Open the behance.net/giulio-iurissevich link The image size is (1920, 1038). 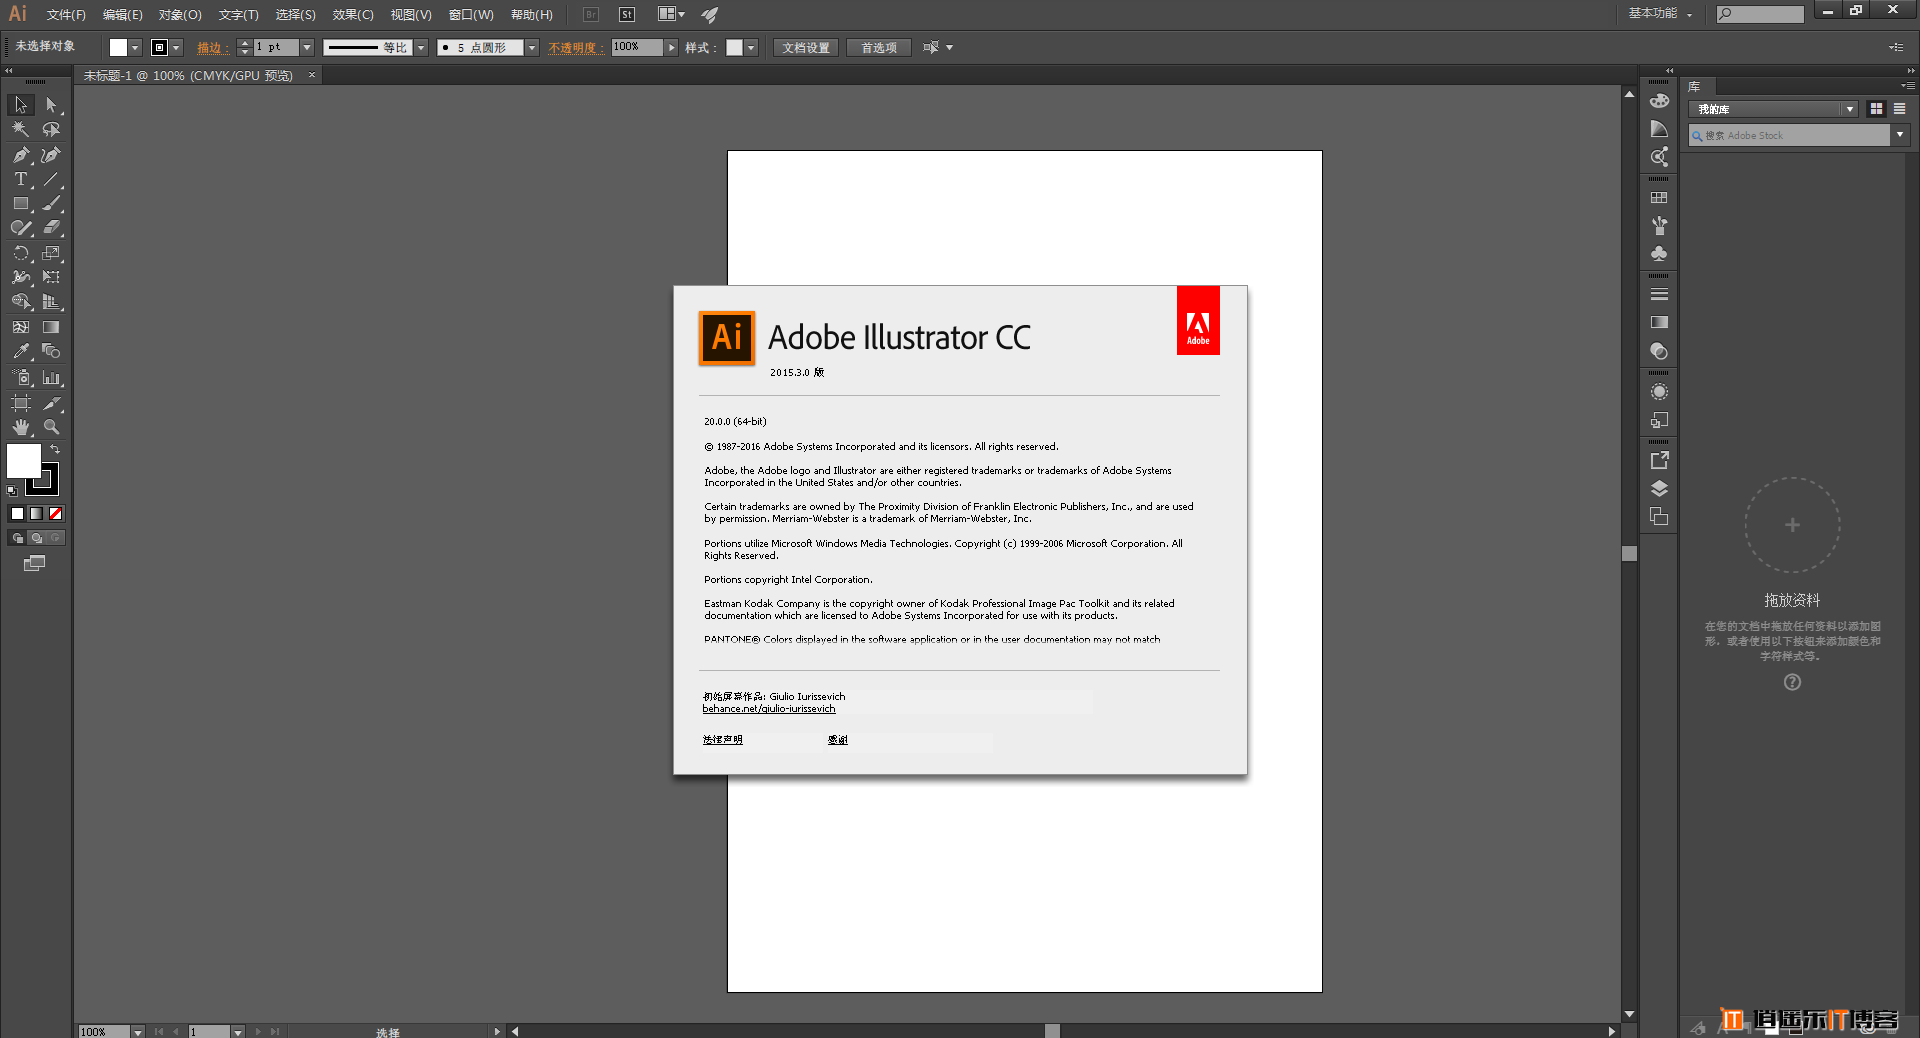tap(769, 709)
